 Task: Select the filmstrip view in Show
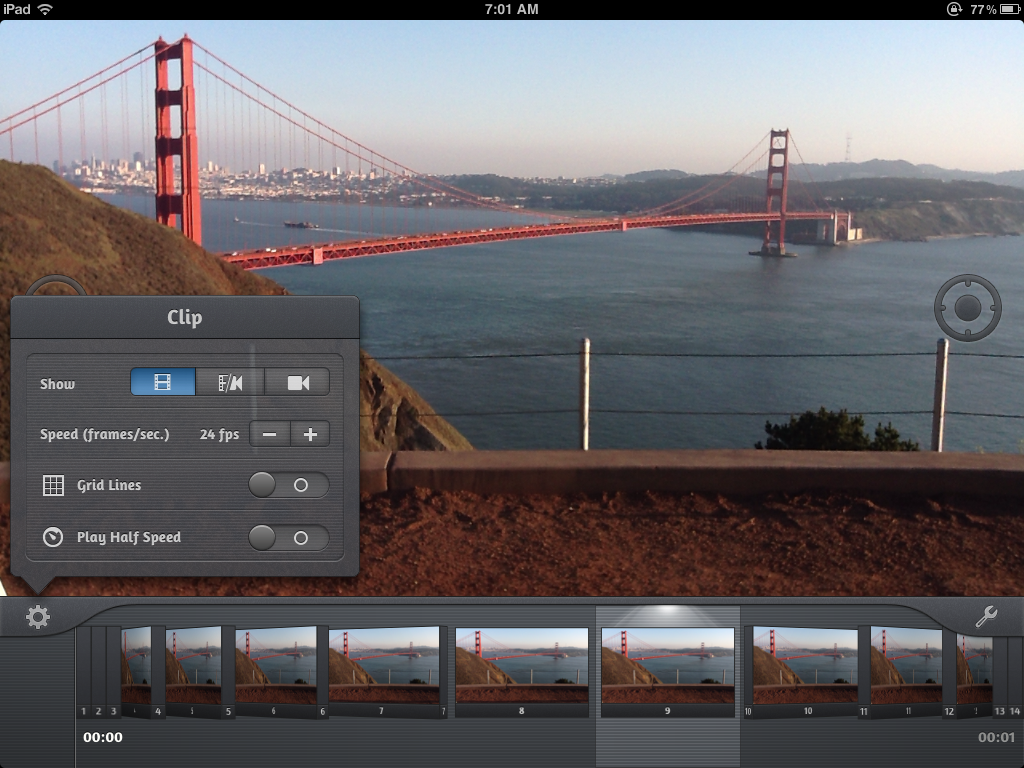point(163,382)
